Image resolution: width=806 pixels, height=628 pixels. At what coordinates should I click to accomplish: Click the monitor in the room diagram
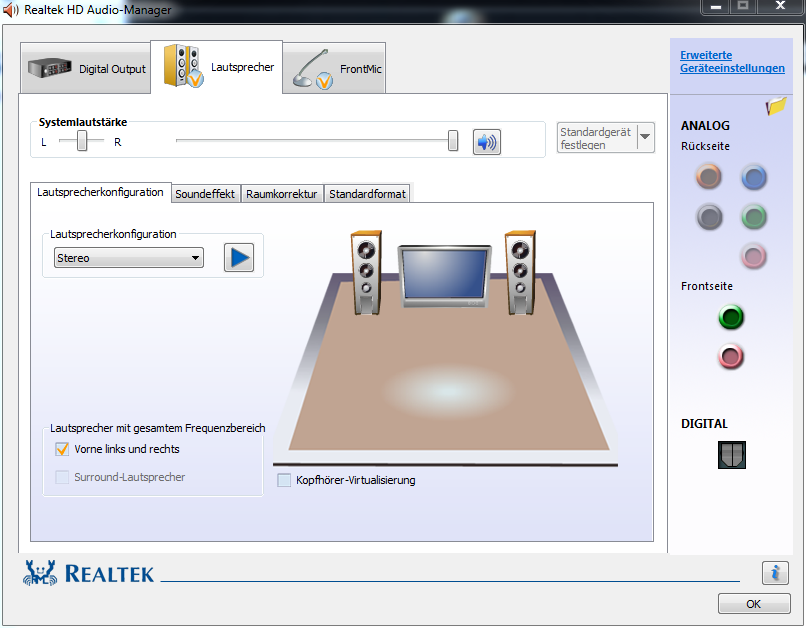pyautogui.click(x=445, y=277)
